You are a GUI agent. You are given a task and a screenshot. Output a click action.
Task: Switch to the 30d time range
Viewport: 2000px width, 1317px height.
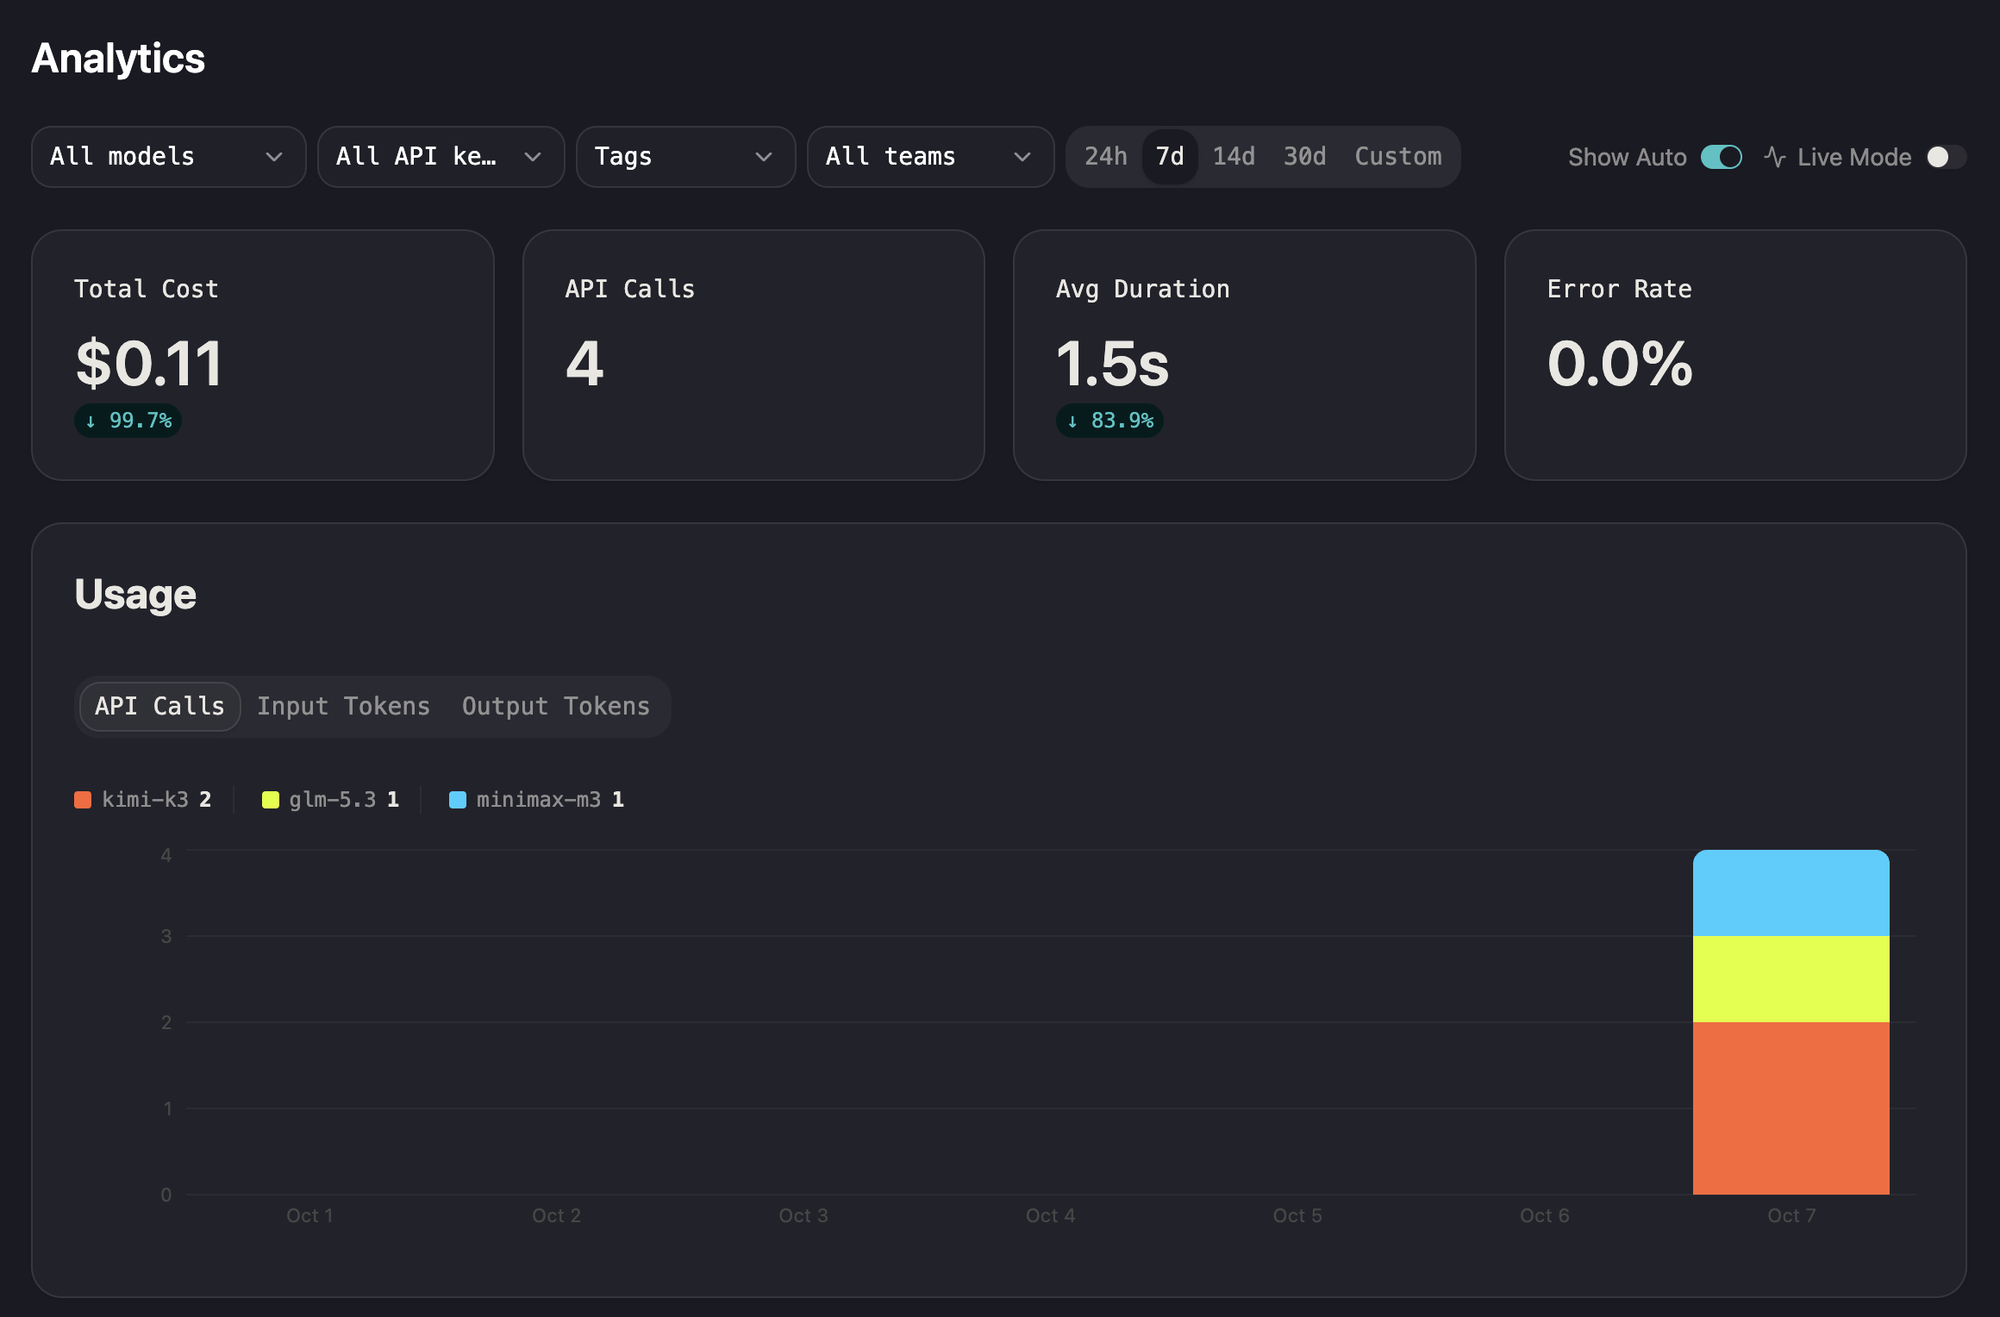click(x=1305, y=157)
